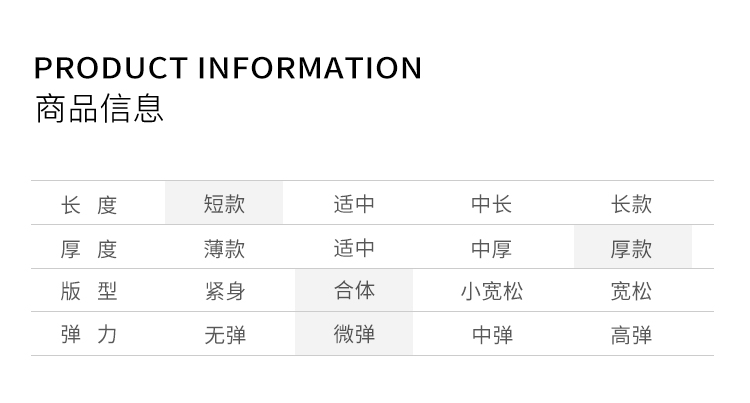Select the 短款 length option
The height and width of the screenshot is (403, 750).
click(x=224, y=204)
